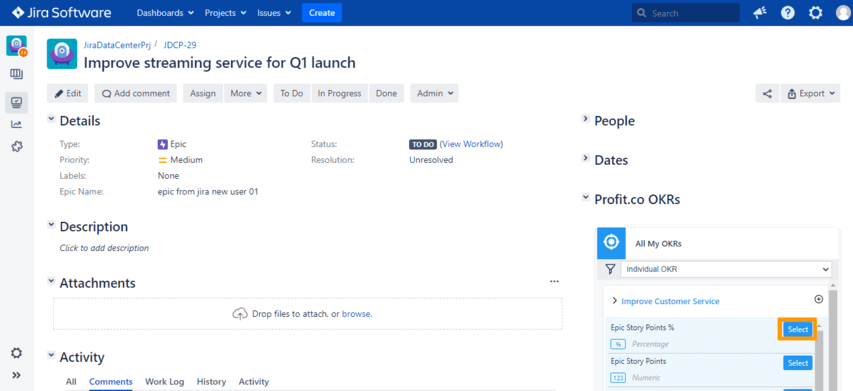The image size is (853, 391).
Task: Open the Individual OKR filter dropdown
Action: tap(726, 269)
